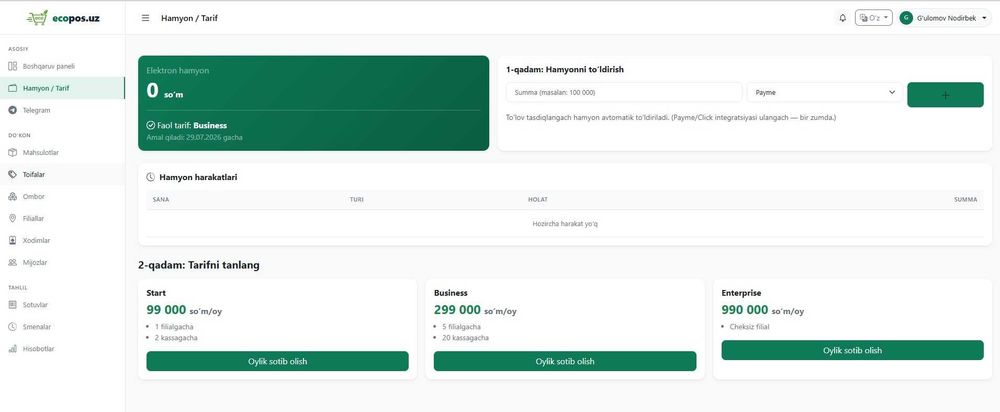1000x412 pixels.
Task: Click the hamburger menu icon
Action: point(145,18)
